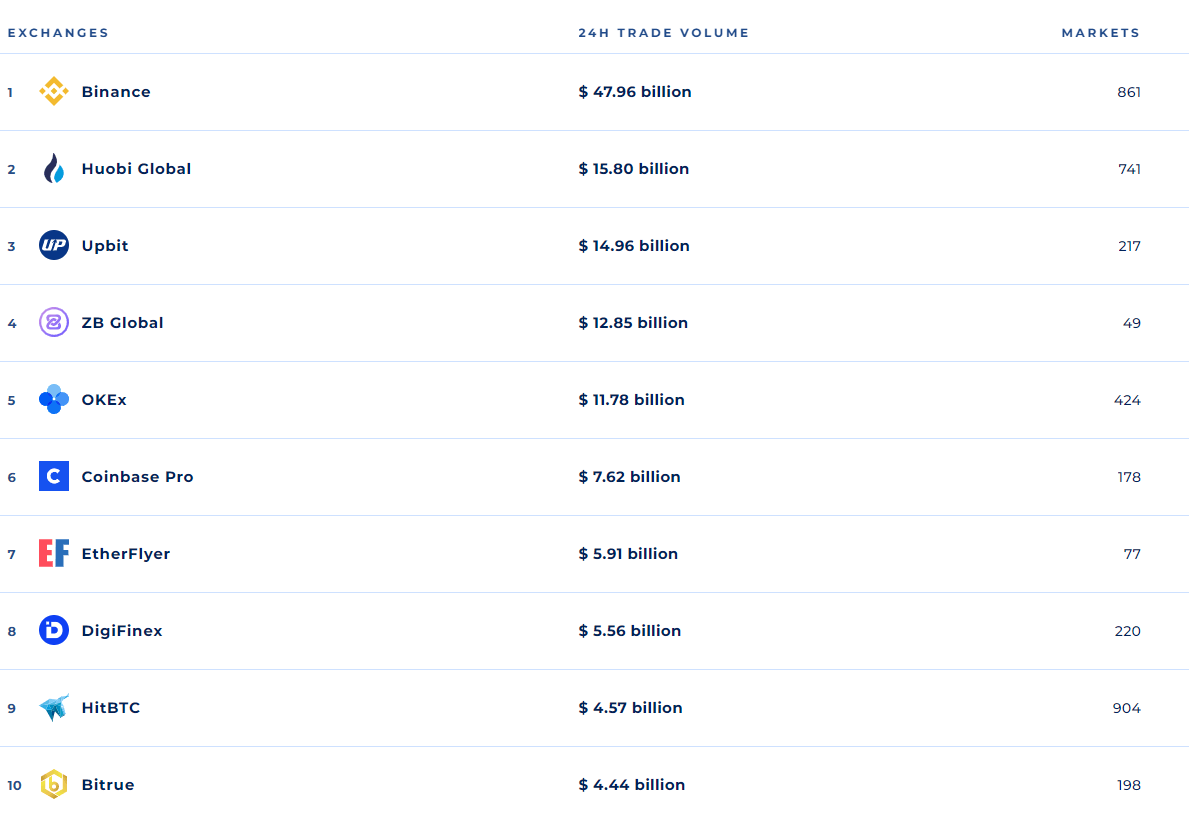This screenshot has height=822, width=1189.
Task: Click Bitrue's 198 markets count
Action: click(1128, 785)
